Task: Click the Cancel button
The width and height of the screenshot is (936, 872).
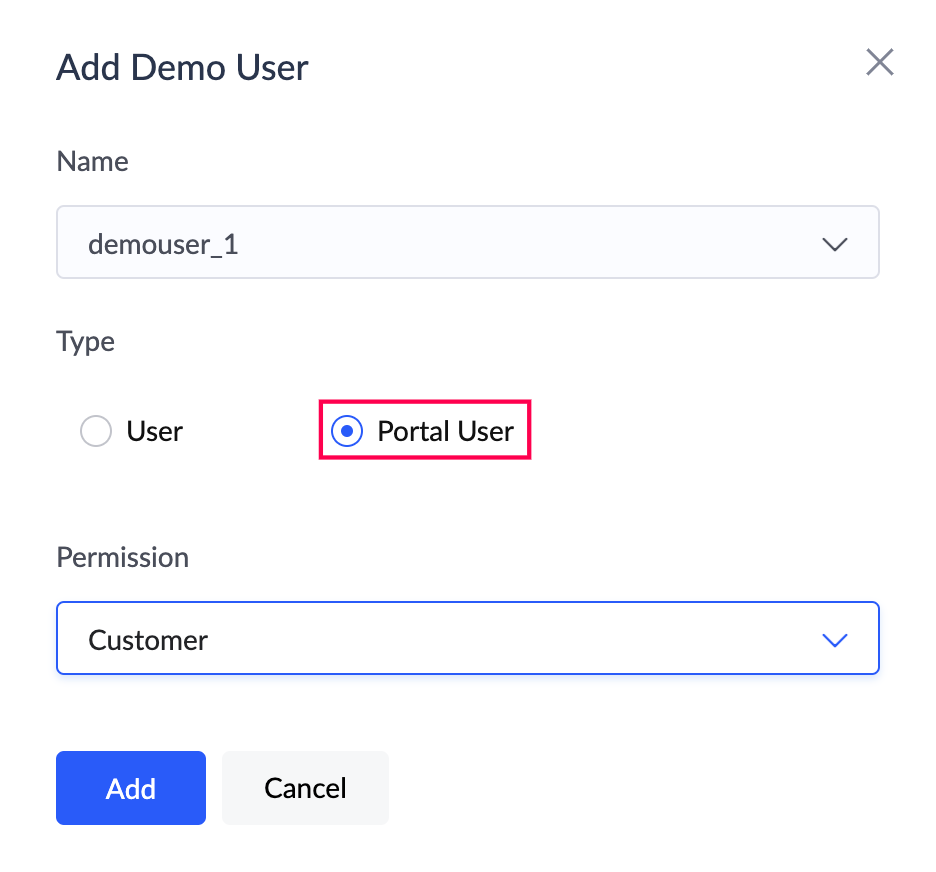Action: tap(305, 788)
